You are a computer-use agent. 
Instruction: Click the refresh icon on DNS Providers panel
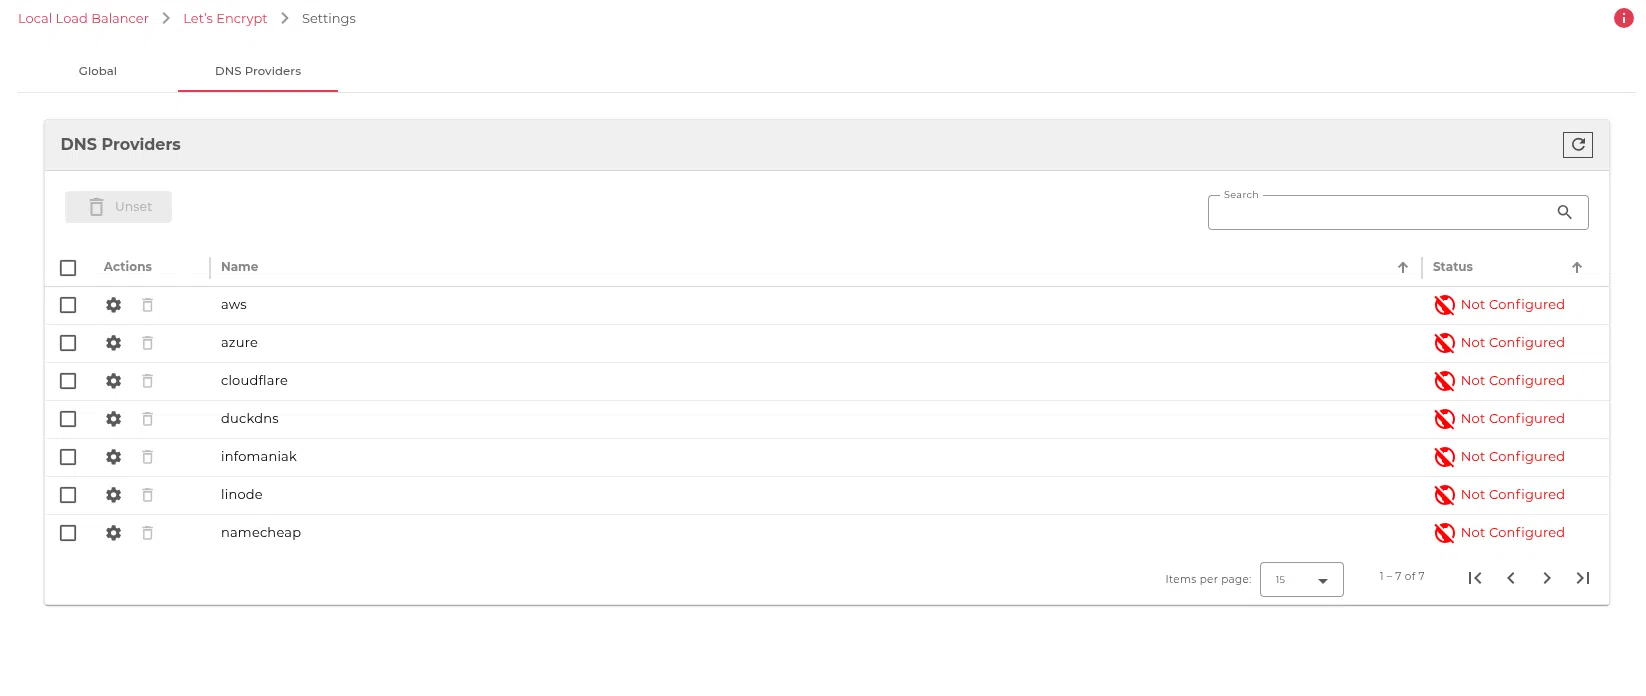pos(1578,144)
